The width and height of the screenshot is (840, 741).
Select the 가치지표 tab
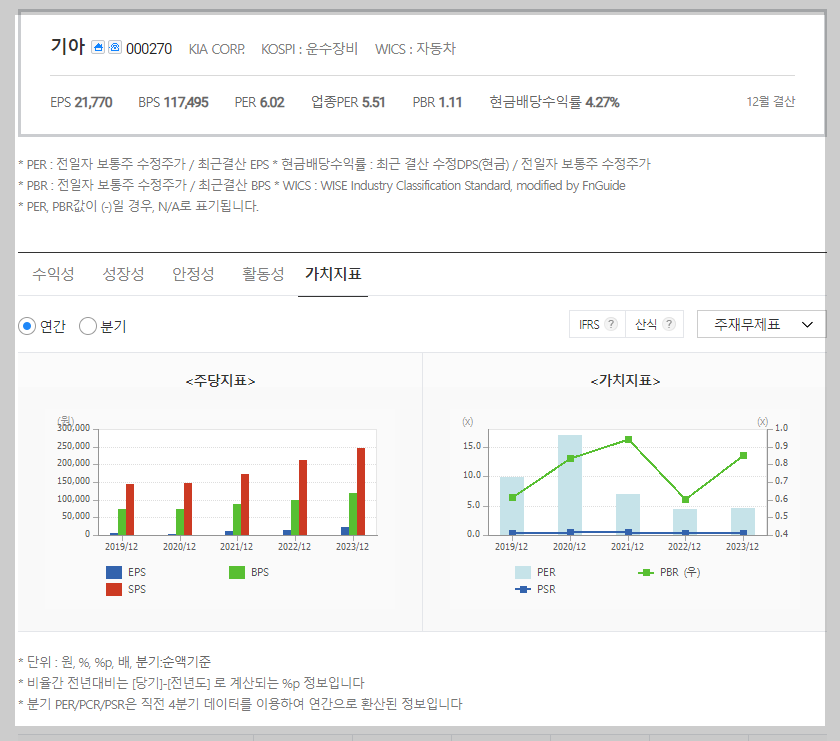[x=333, y=274]
